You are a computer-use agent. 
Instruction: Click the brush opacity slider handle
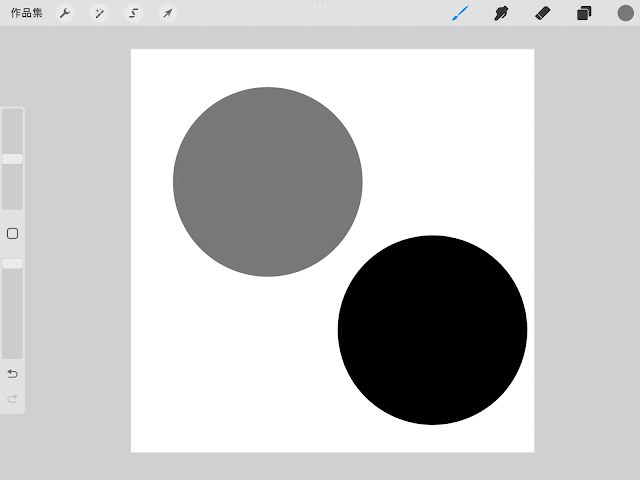pyautogui.click(x=13, y=263)
